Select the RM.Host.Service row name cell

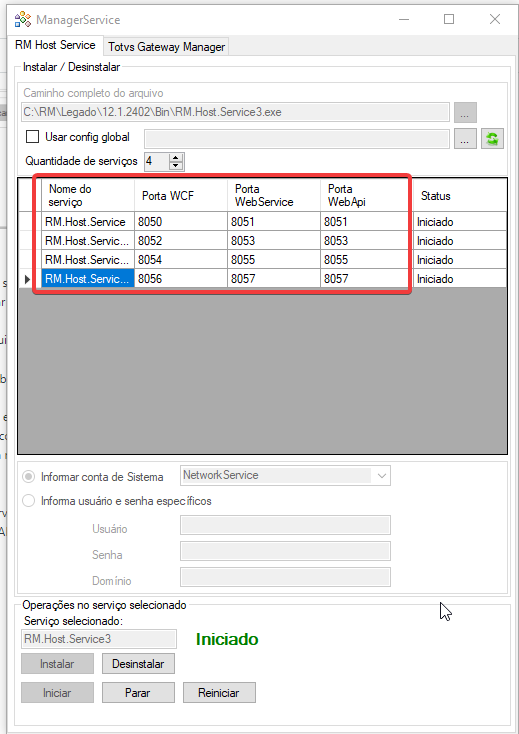[88, 221]
